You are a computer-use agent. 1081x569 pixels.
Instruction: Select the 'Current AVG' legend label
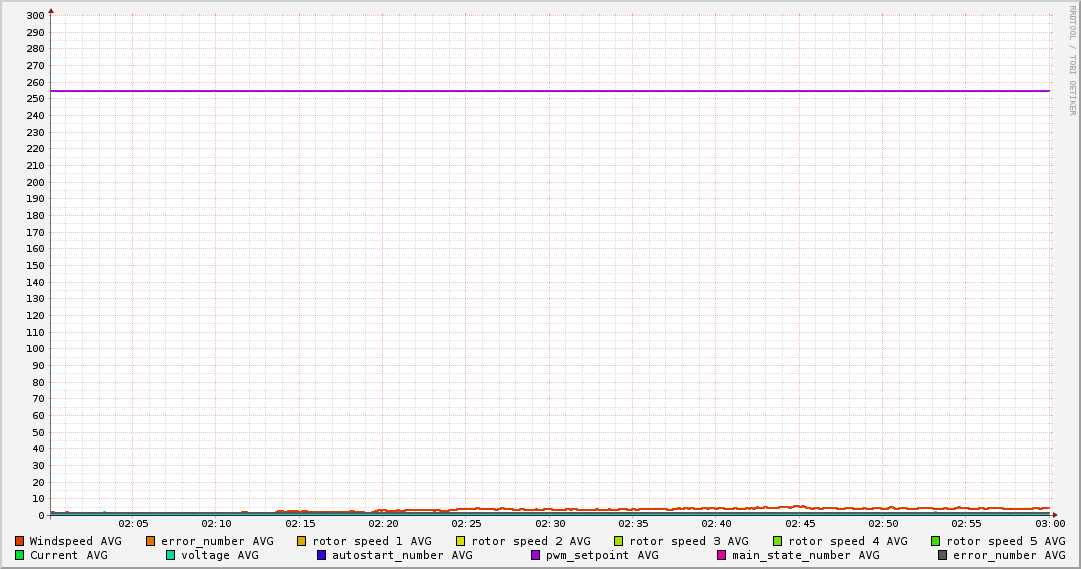68,555
